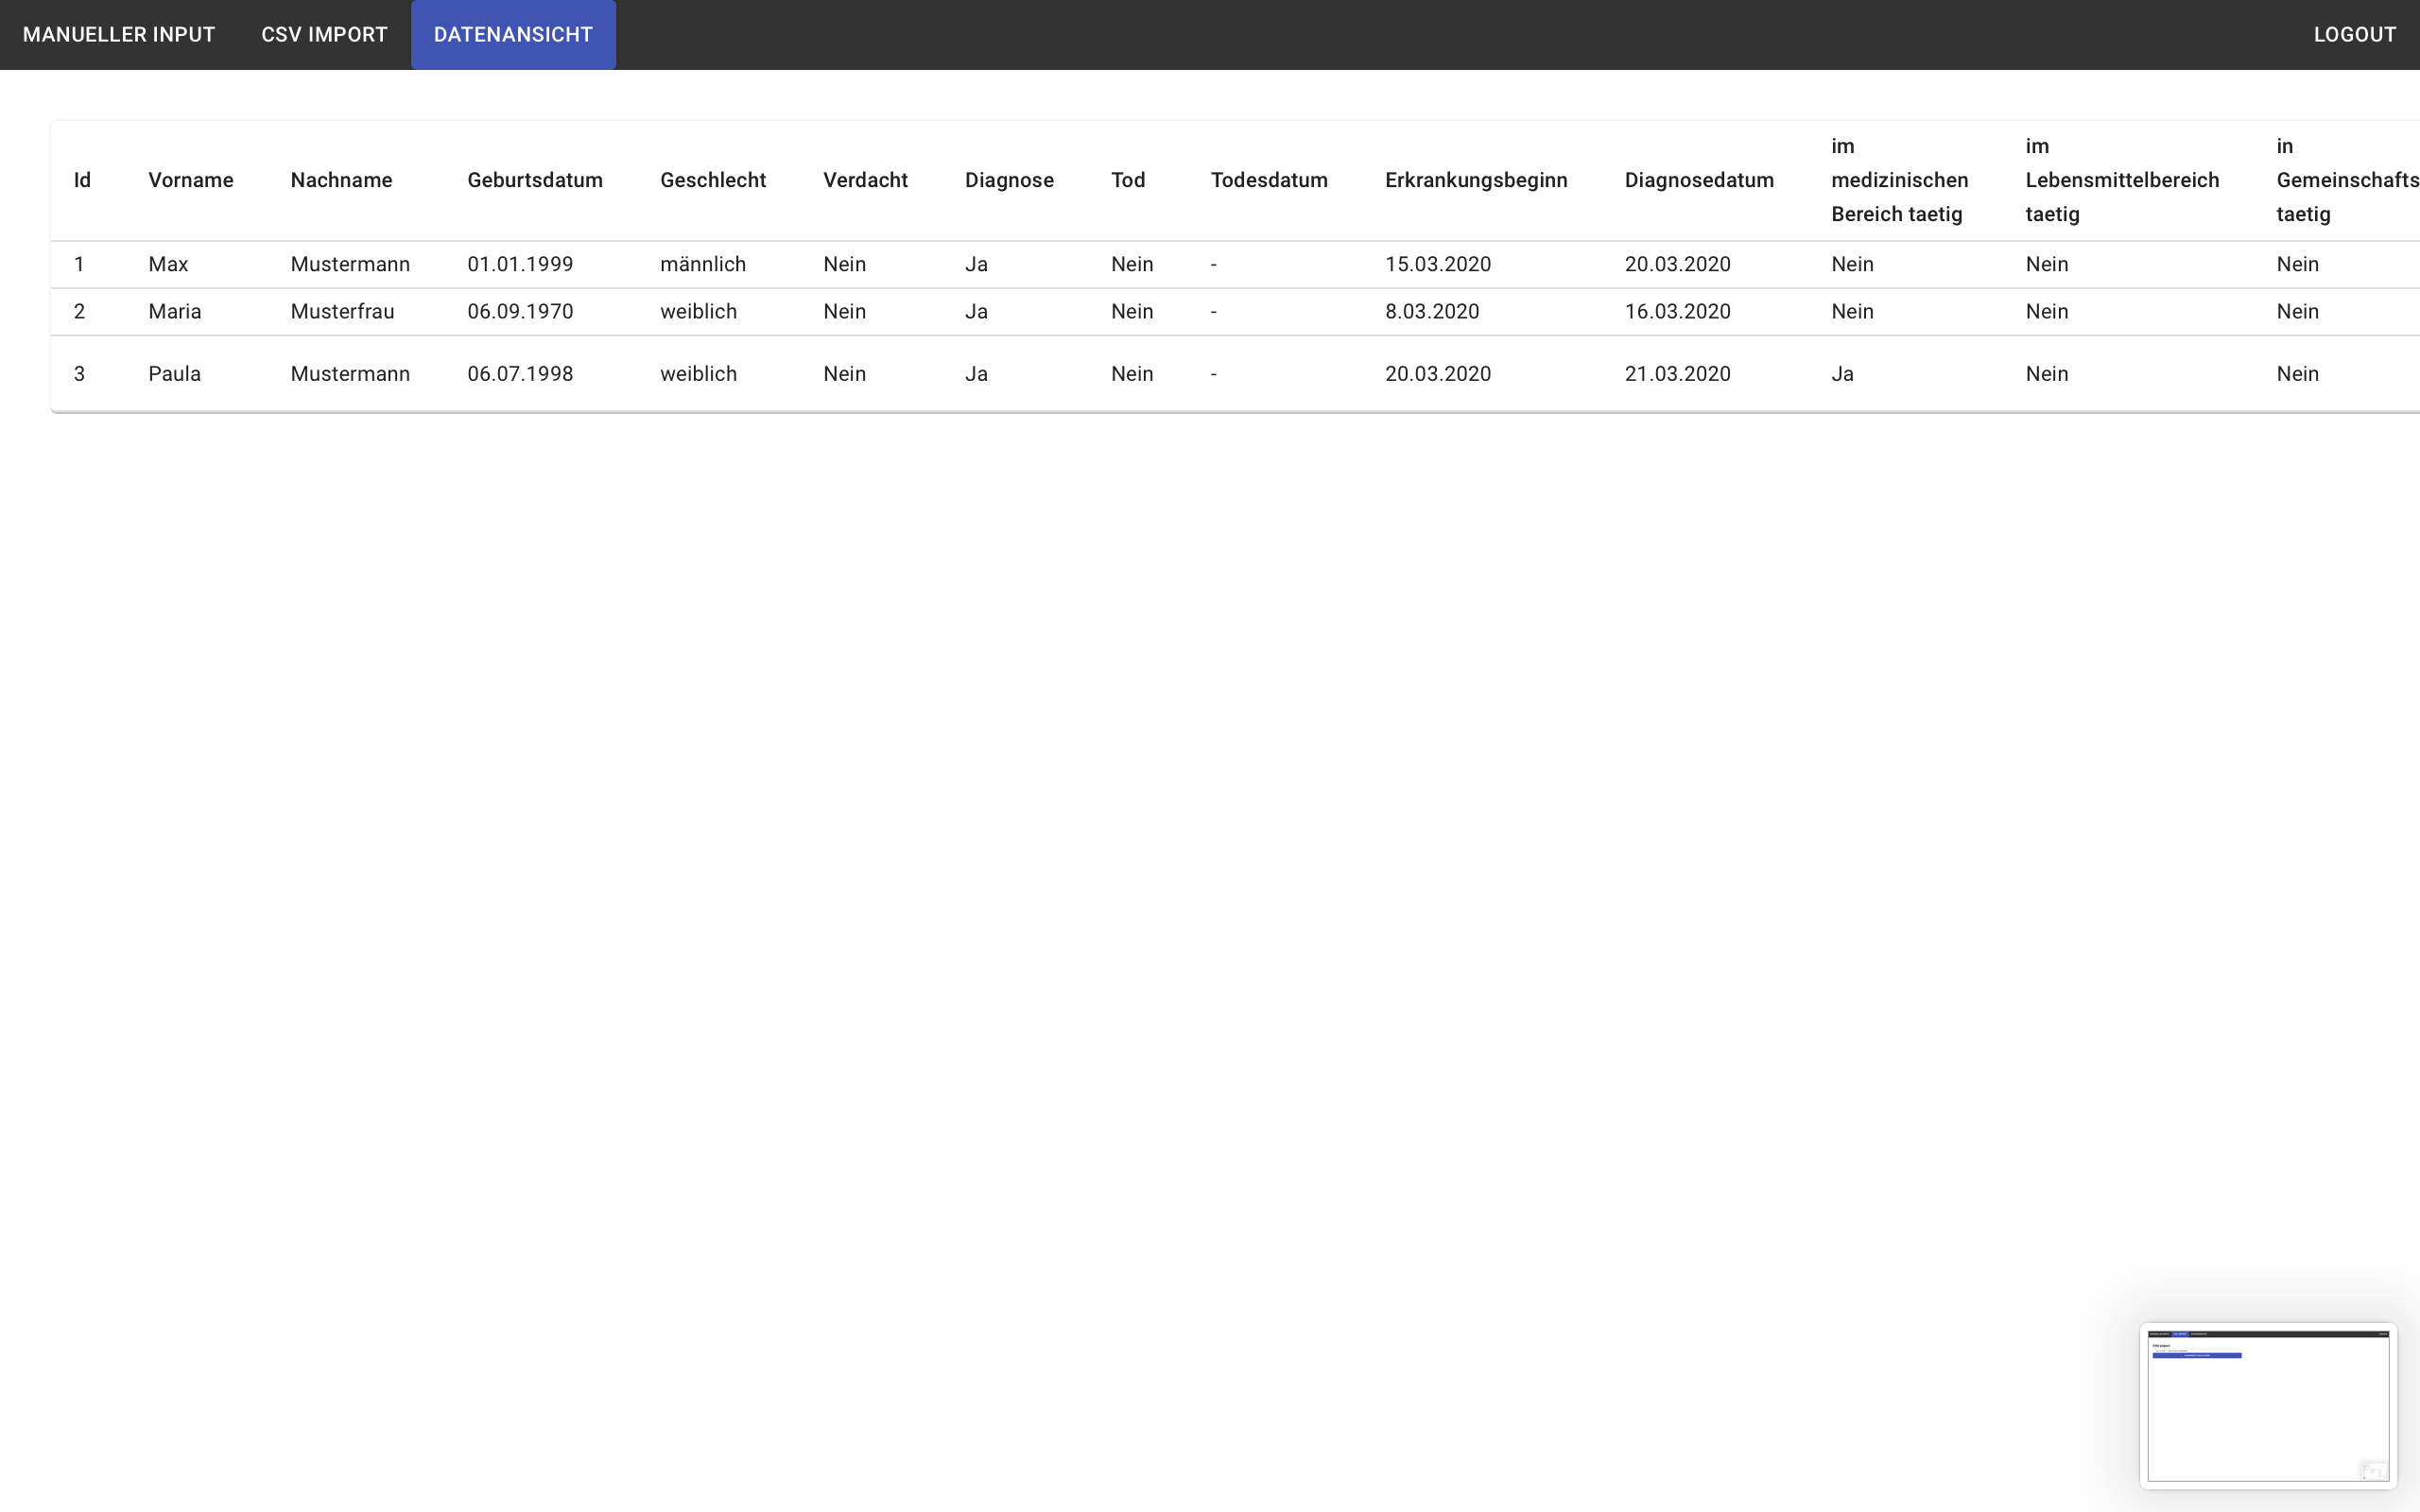Click the Erkrankungsbeginn column header
This screenshot has height=1512, width=2420.
1475,180
